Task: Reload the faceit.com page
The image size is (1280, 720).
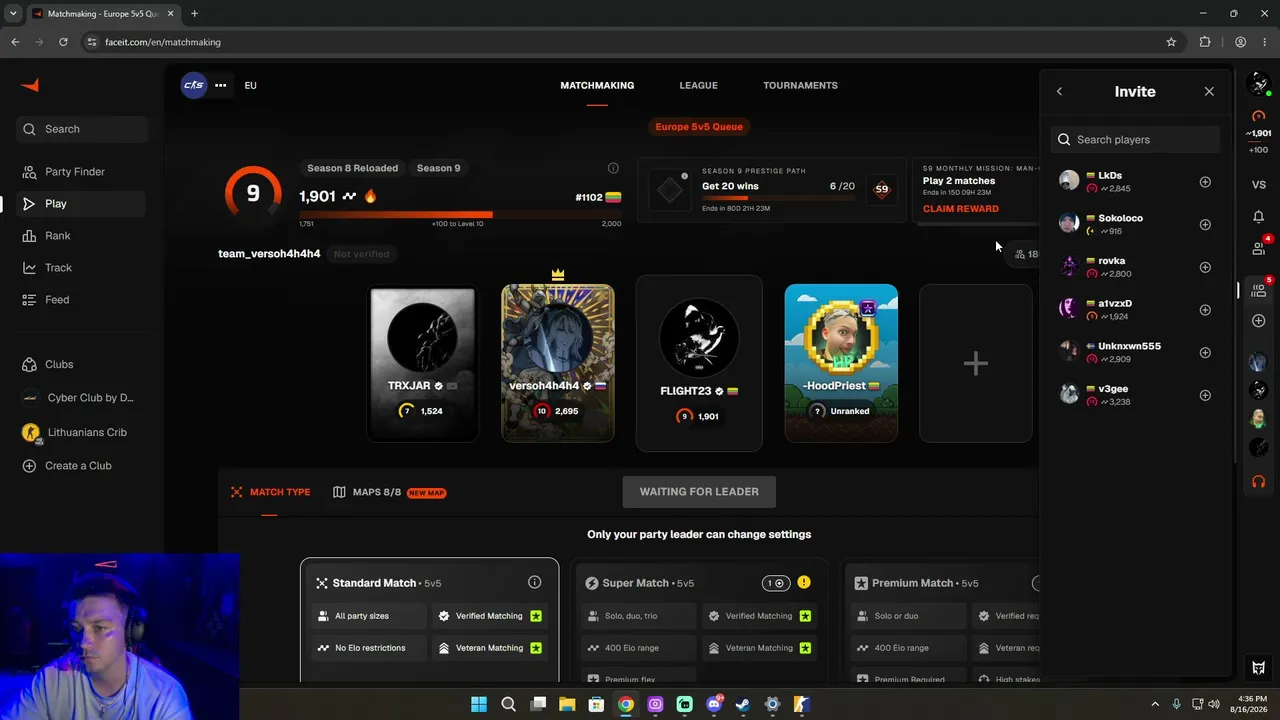Action: pos(63,42)
